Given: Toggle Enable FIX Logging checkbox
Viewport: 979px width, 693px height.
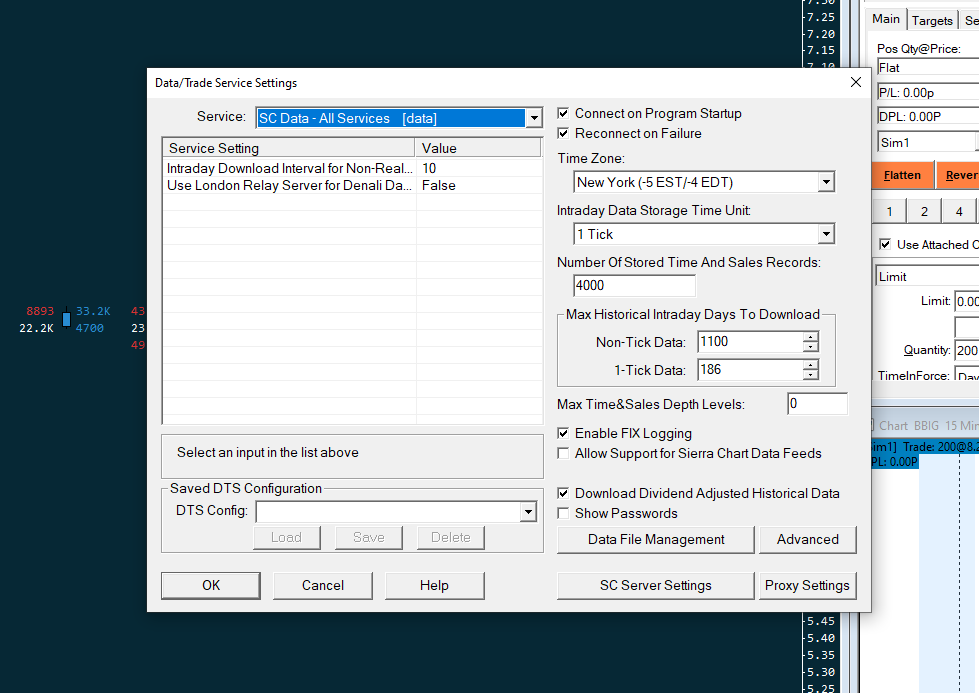Looking at the screenshot, I should [563, 433].
